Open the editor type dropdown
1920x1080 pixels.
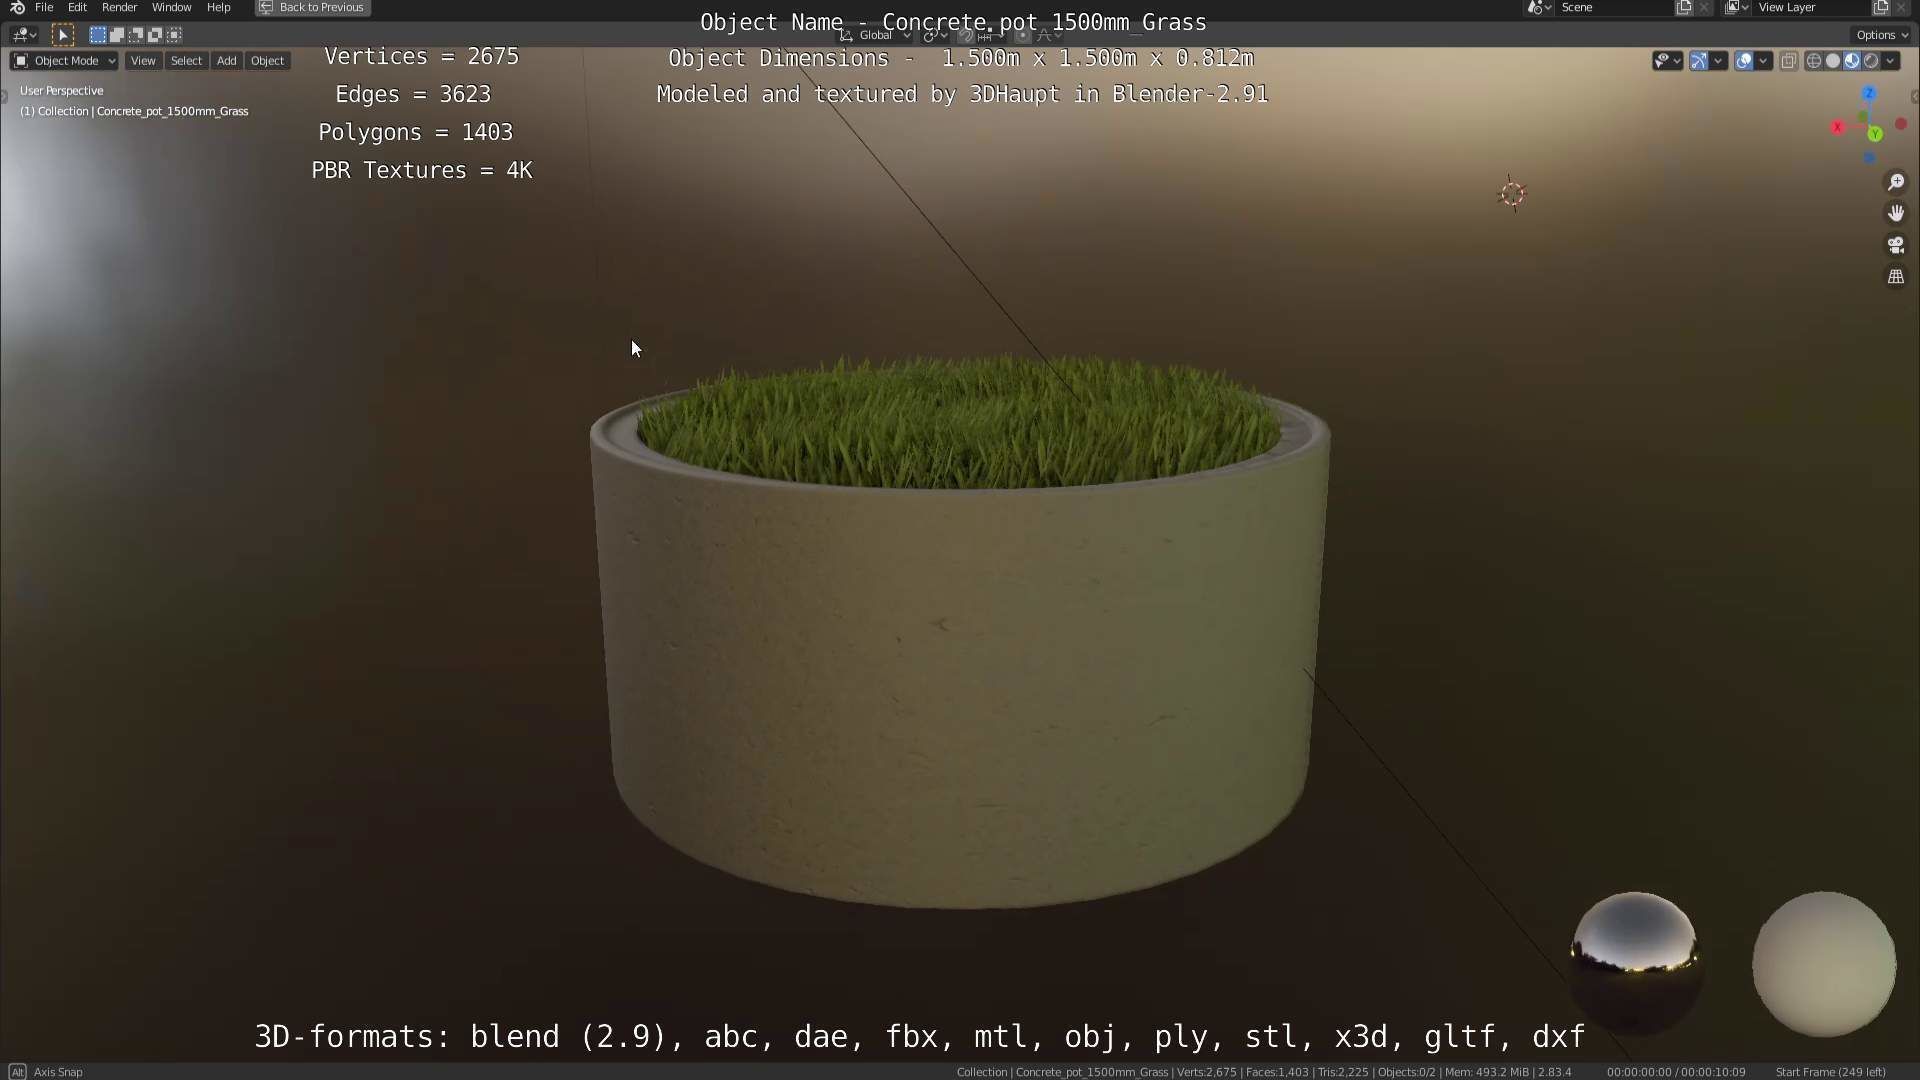(x=25, y=35)
